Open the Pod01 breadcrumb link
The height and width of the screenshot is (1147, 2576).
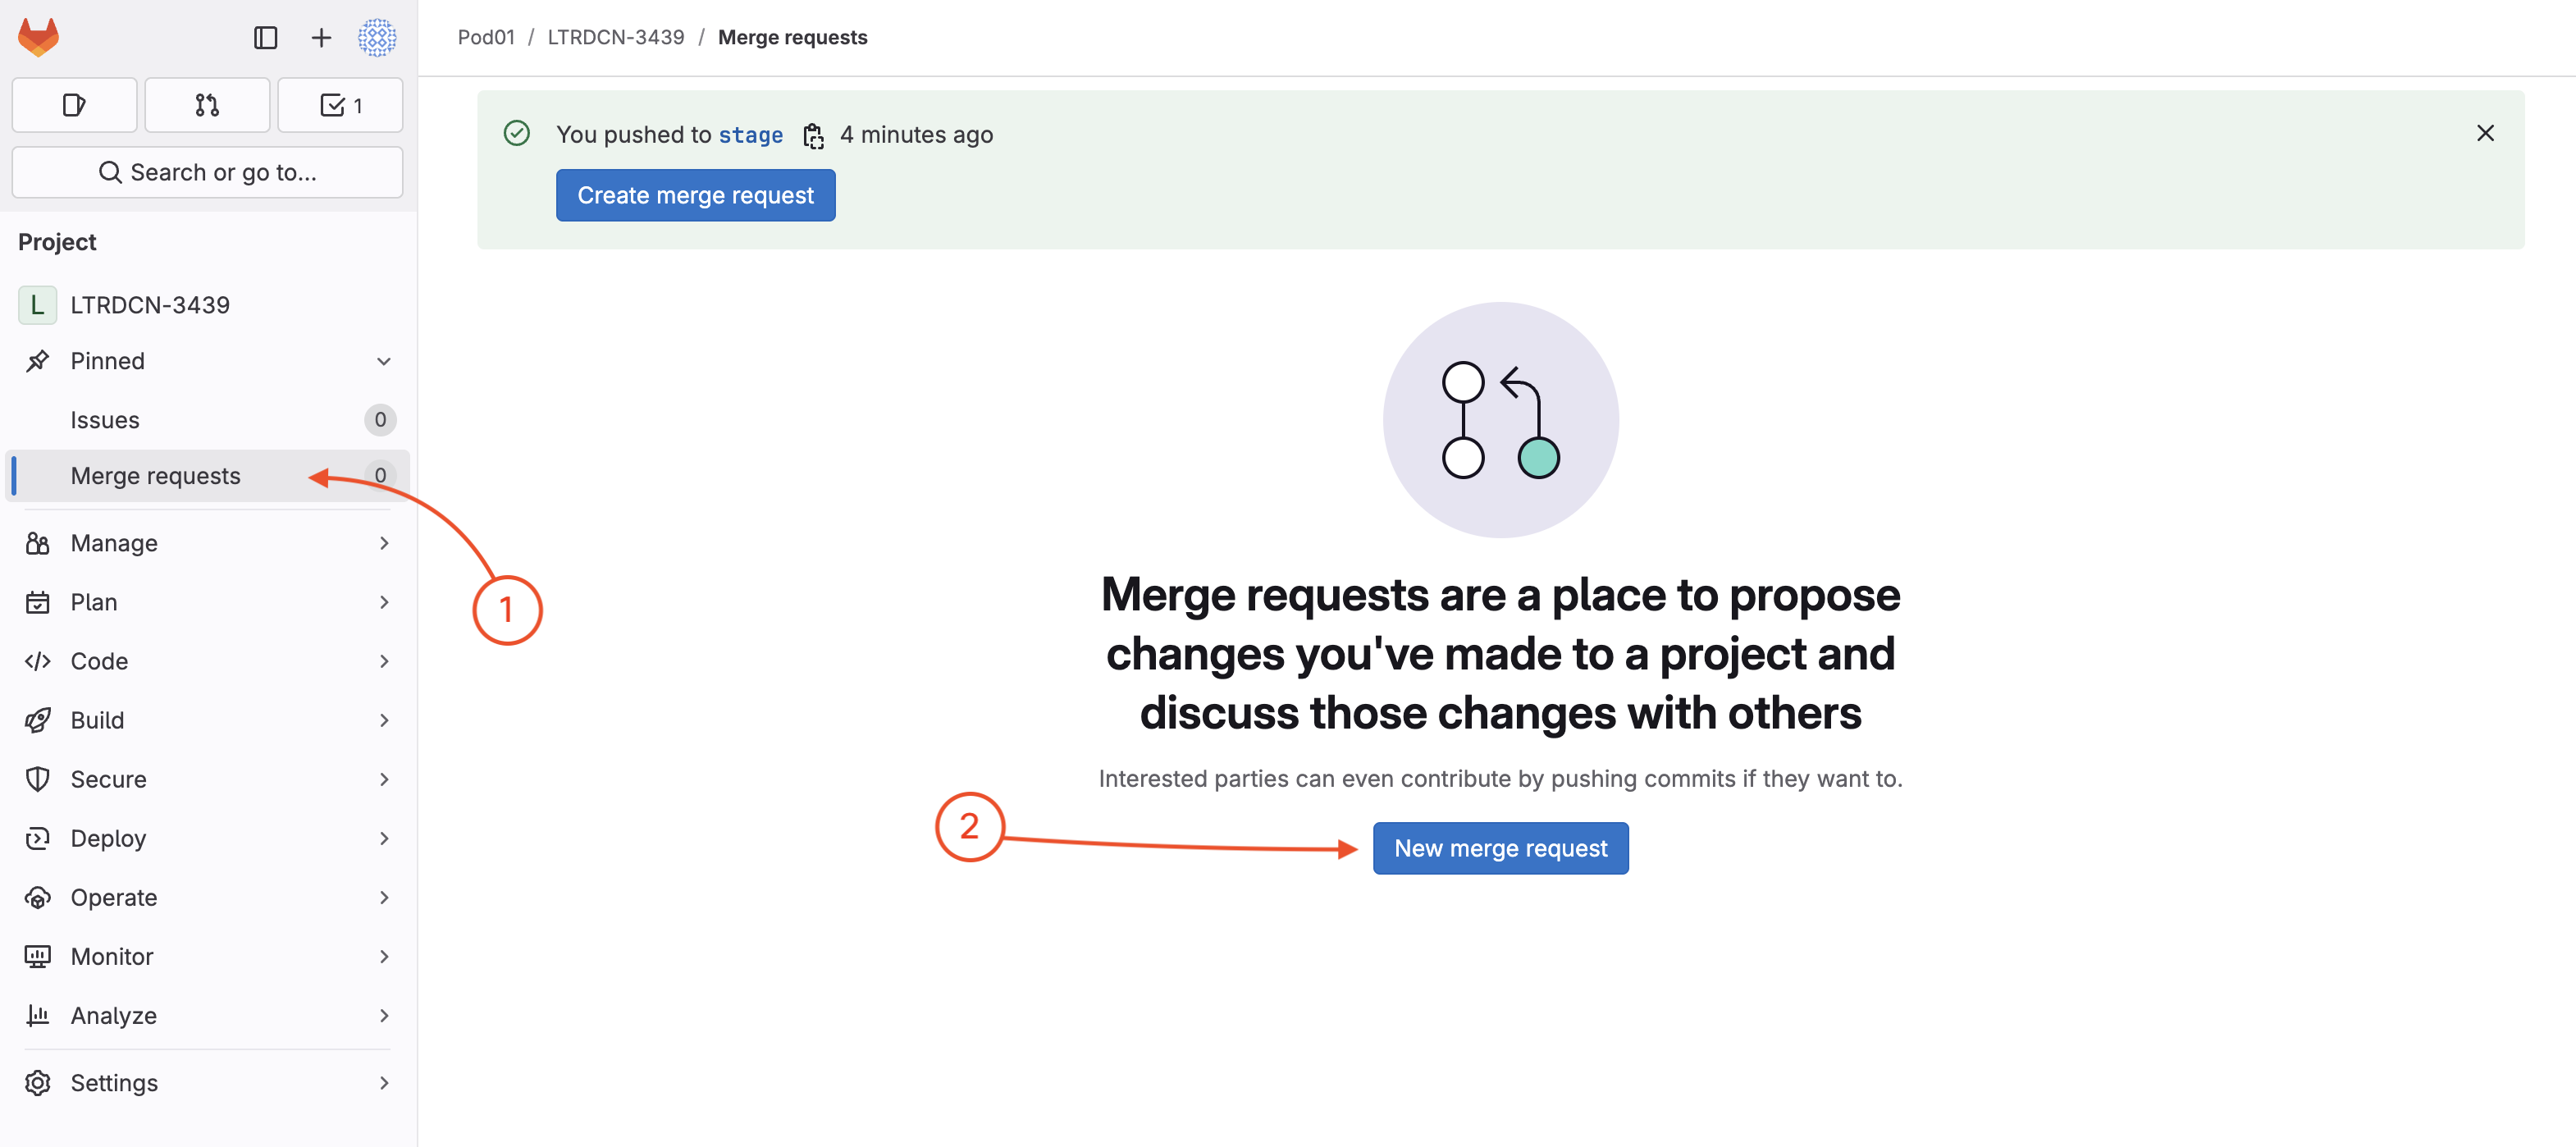(486, 37)
